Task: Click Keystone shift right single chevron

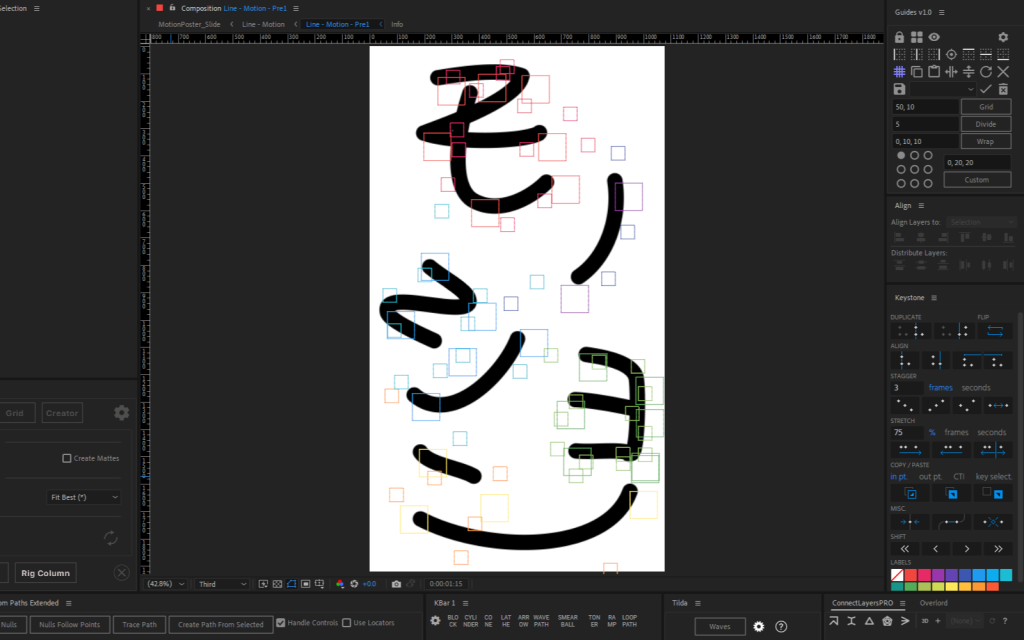Action: point(967,549)
